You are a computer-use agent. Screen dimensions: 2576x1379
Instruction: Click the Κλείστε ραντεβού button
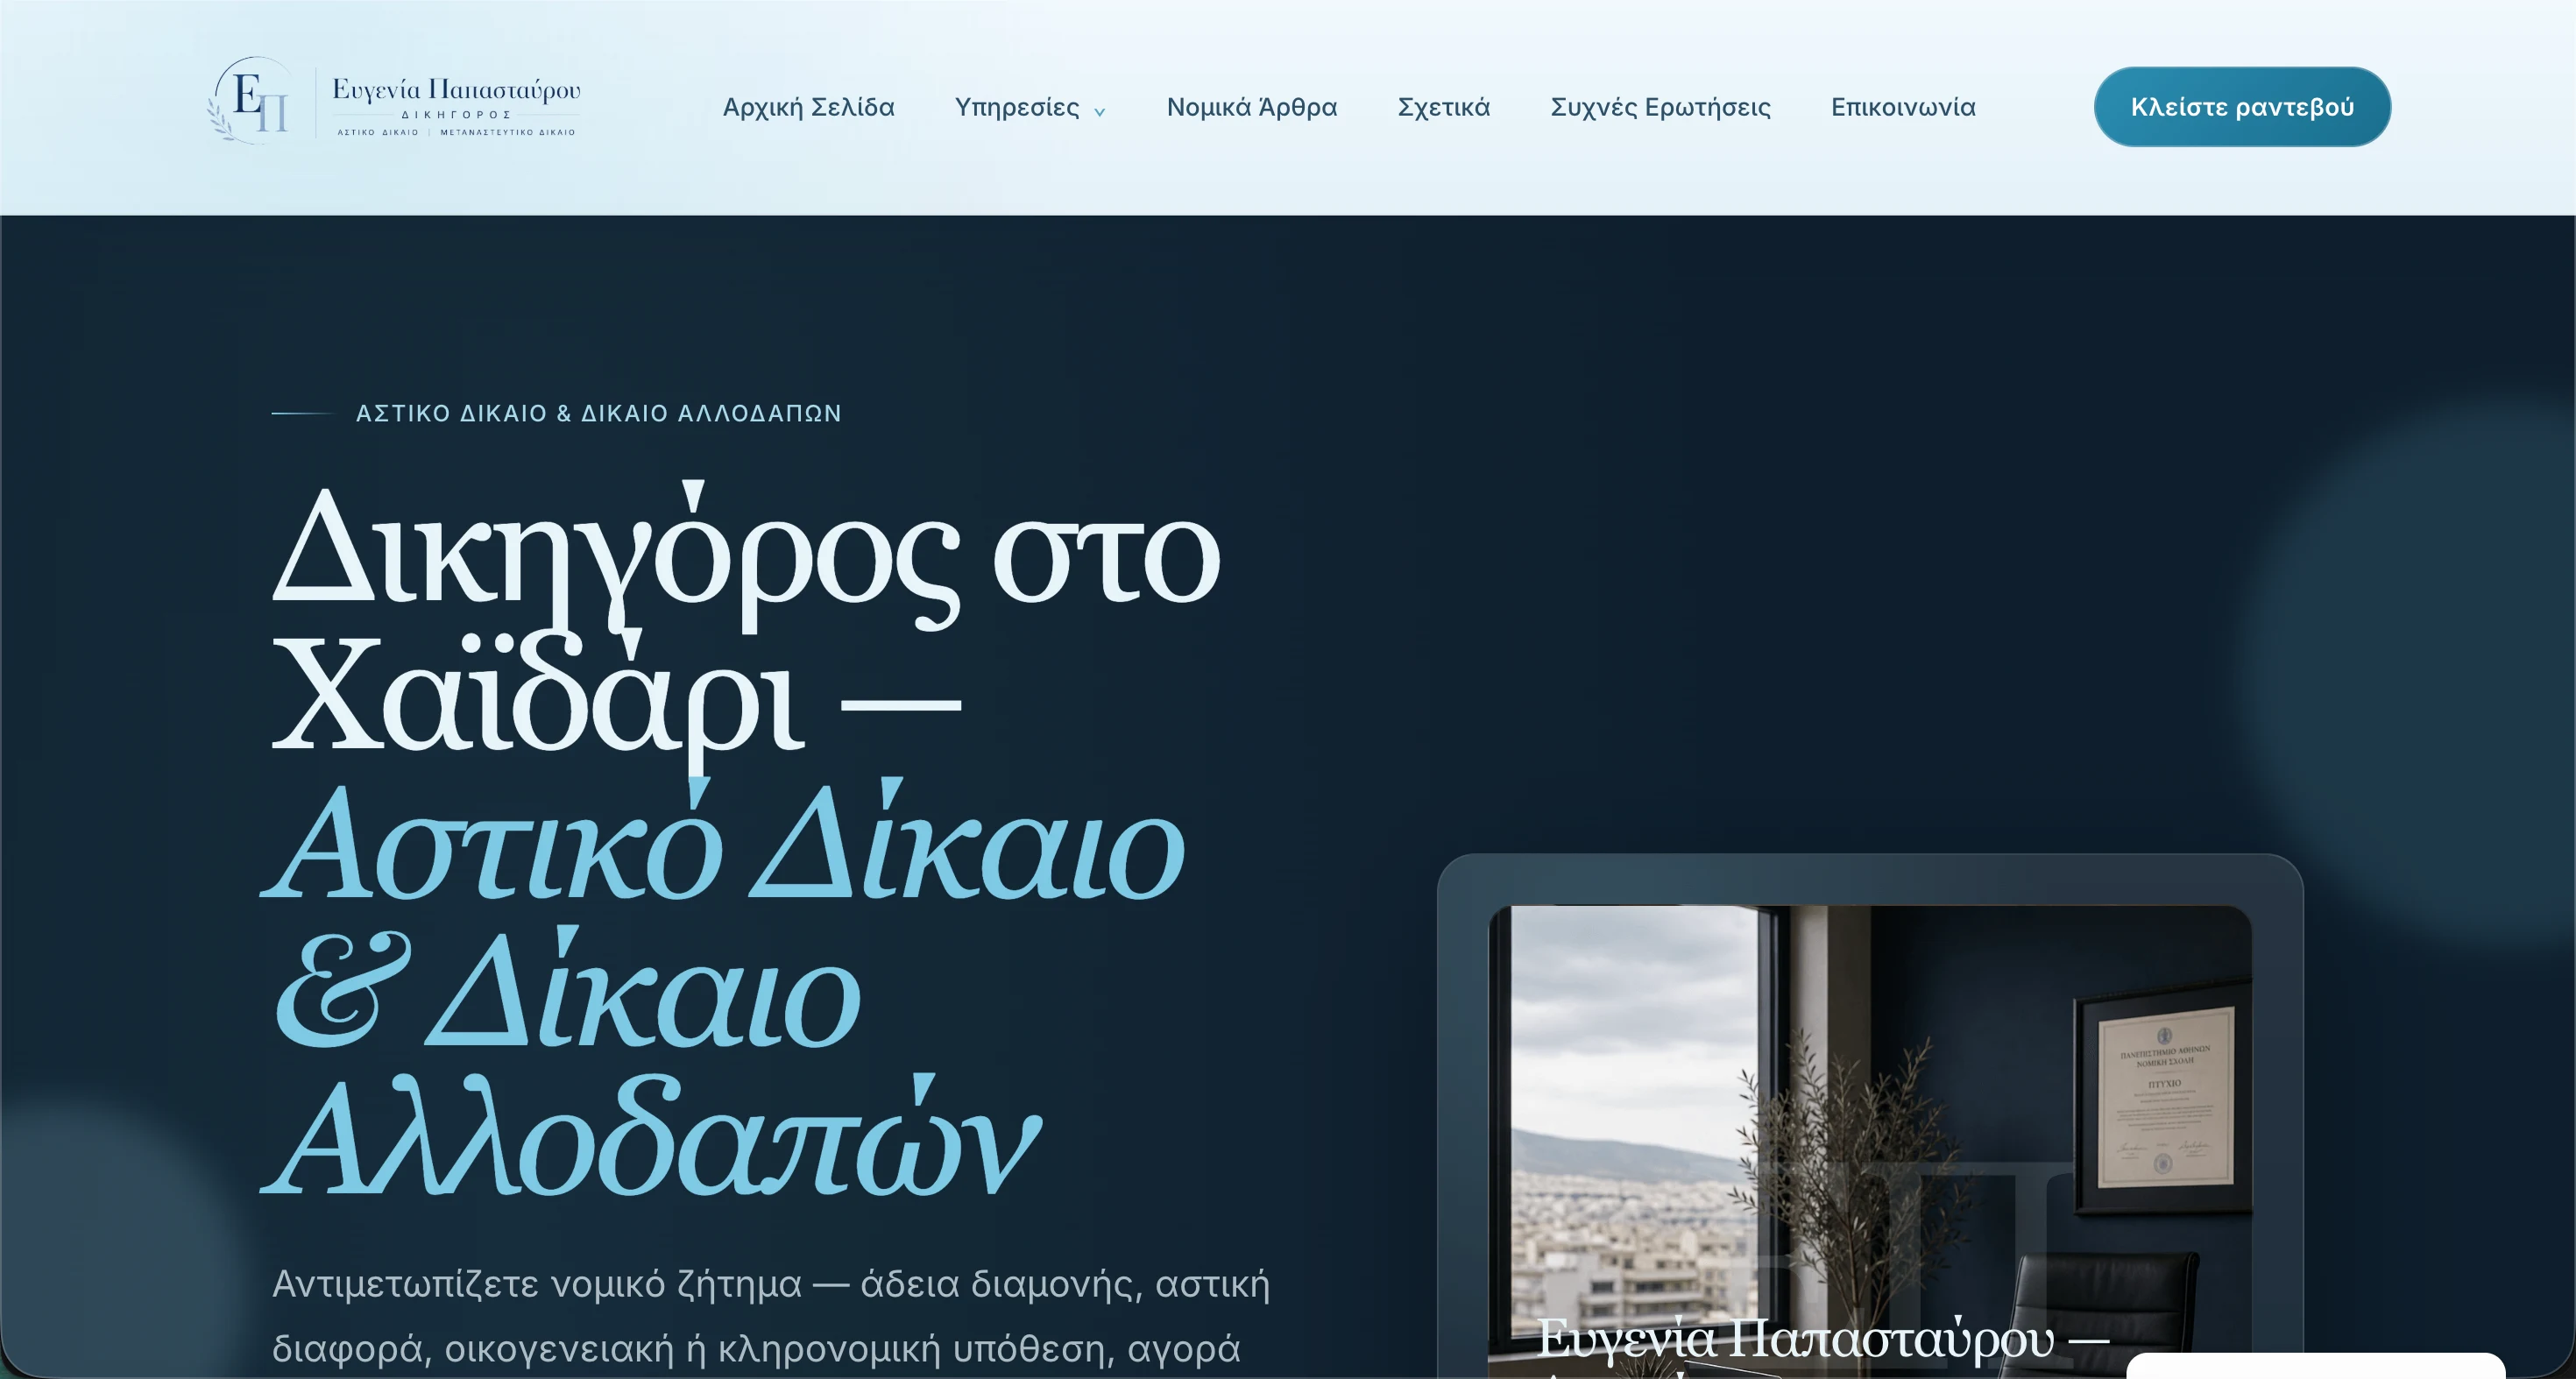(x=2242, y=107)
